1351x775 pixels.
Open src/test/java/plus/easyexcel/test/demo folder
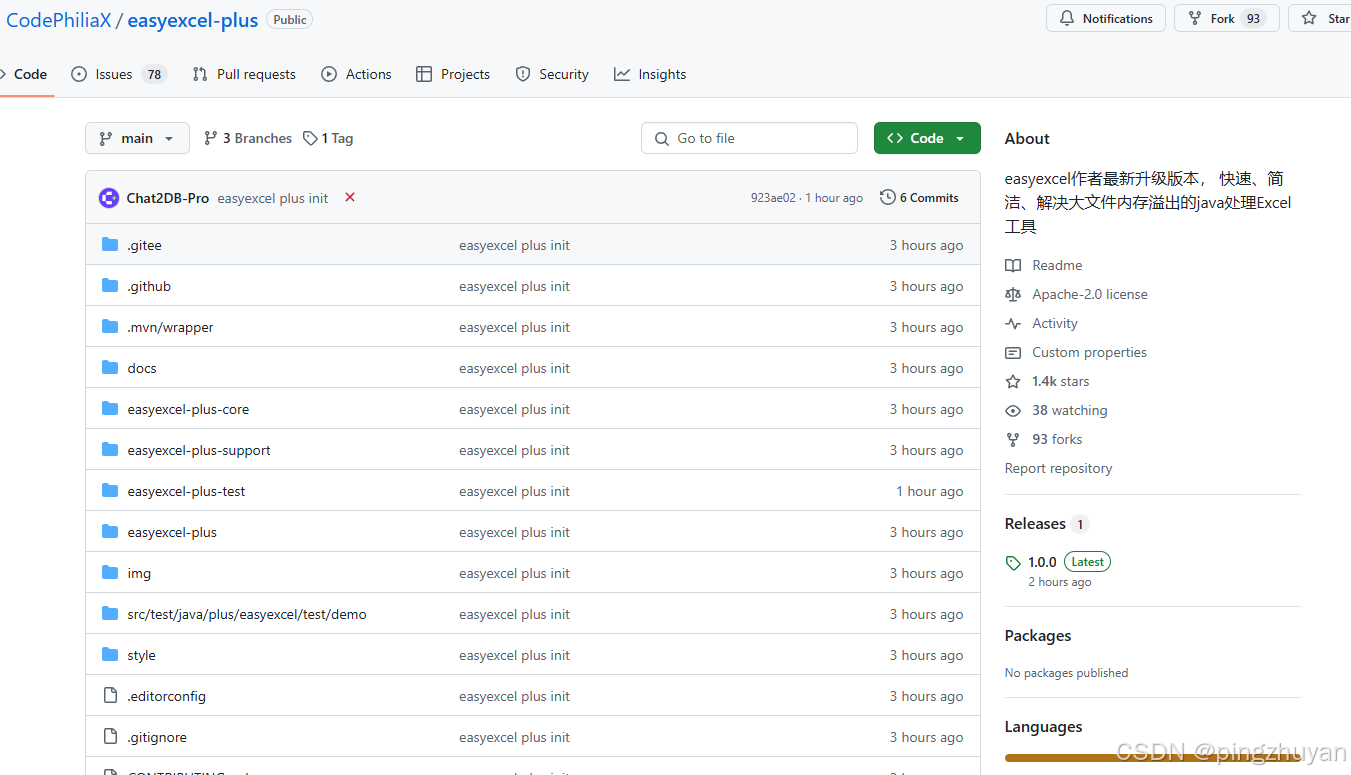click(247, 614)
